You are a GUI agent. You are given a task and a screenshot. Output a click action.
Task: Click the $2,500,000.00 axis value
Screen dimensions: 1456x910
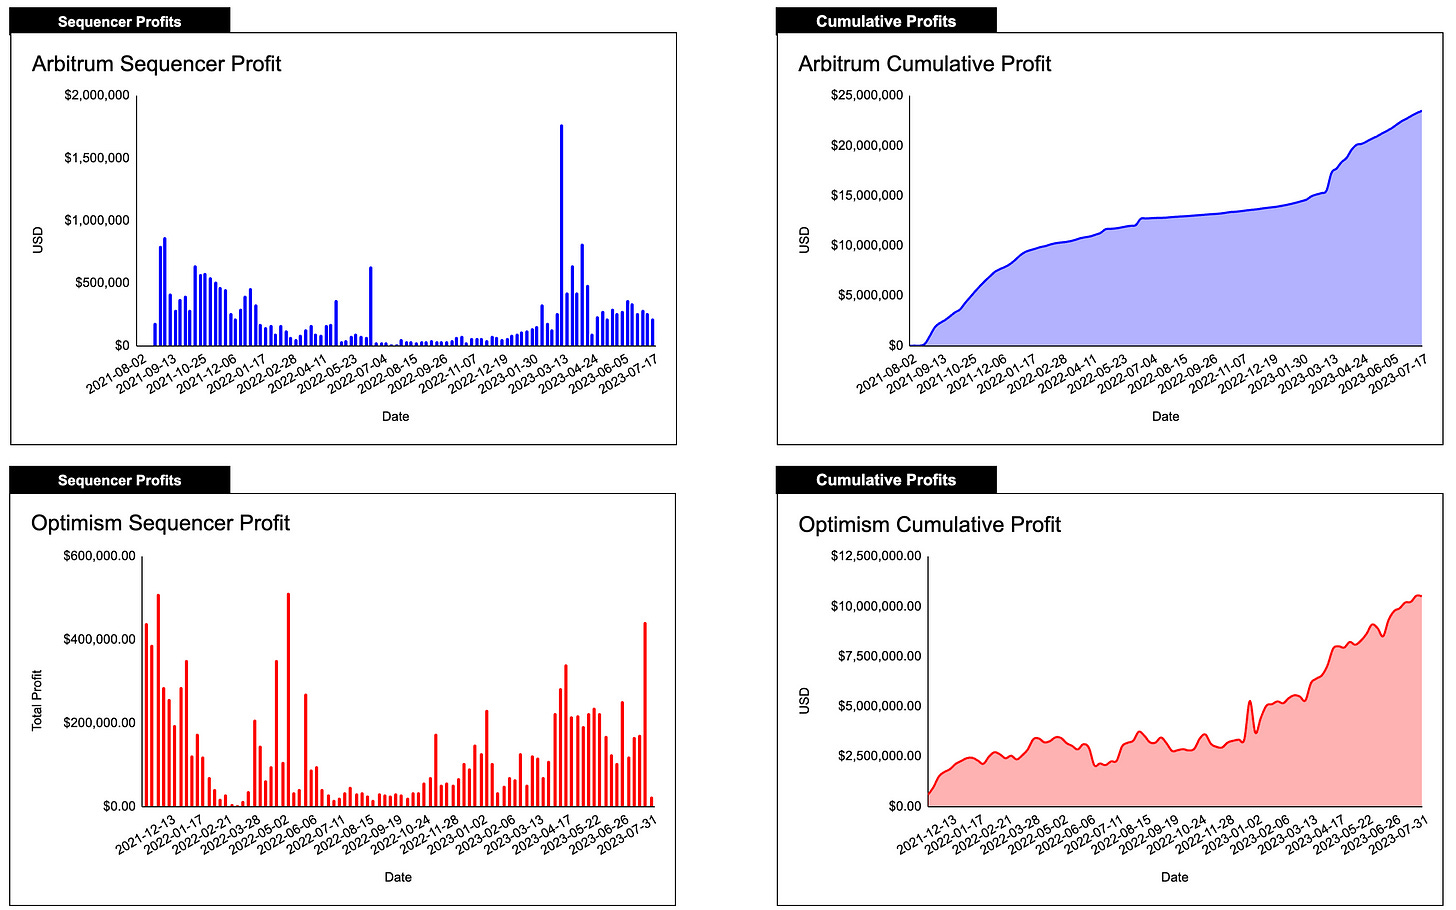[880, 756]
